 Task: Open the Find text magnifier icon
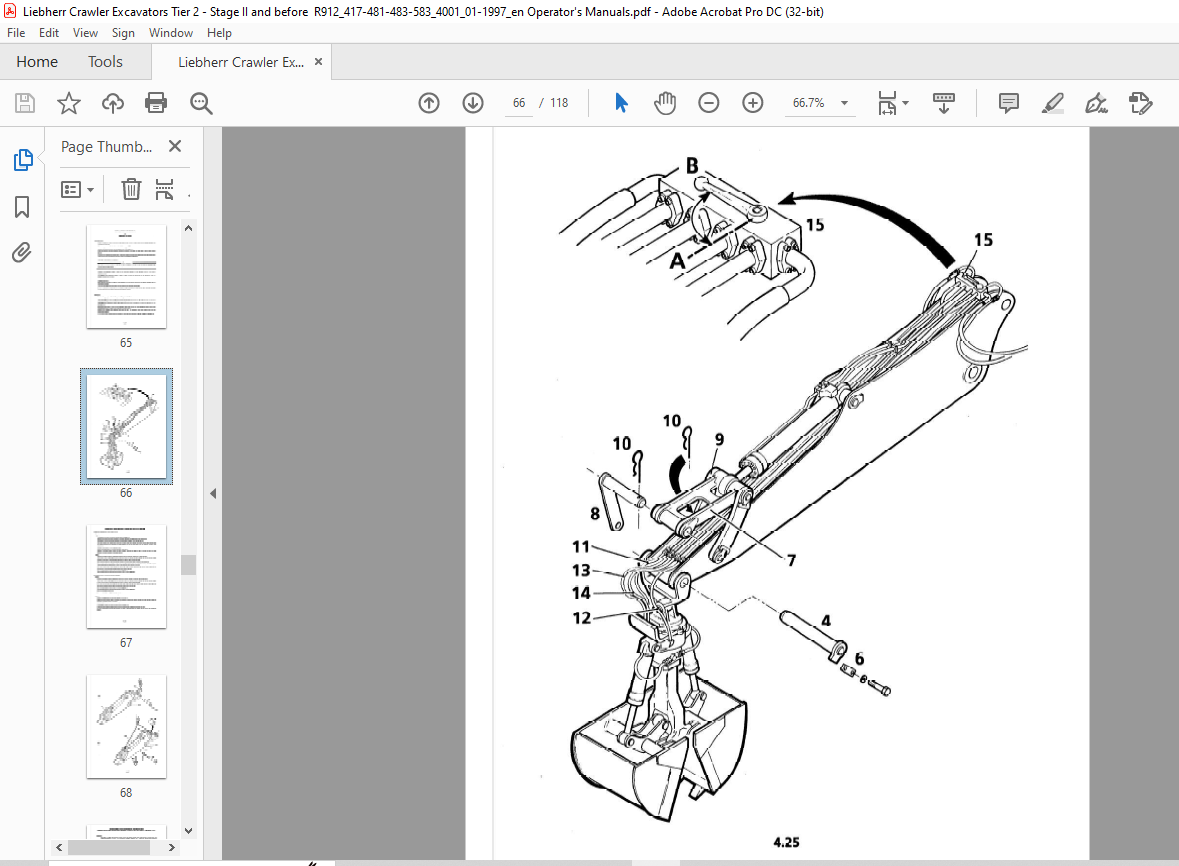pos(201,103)
